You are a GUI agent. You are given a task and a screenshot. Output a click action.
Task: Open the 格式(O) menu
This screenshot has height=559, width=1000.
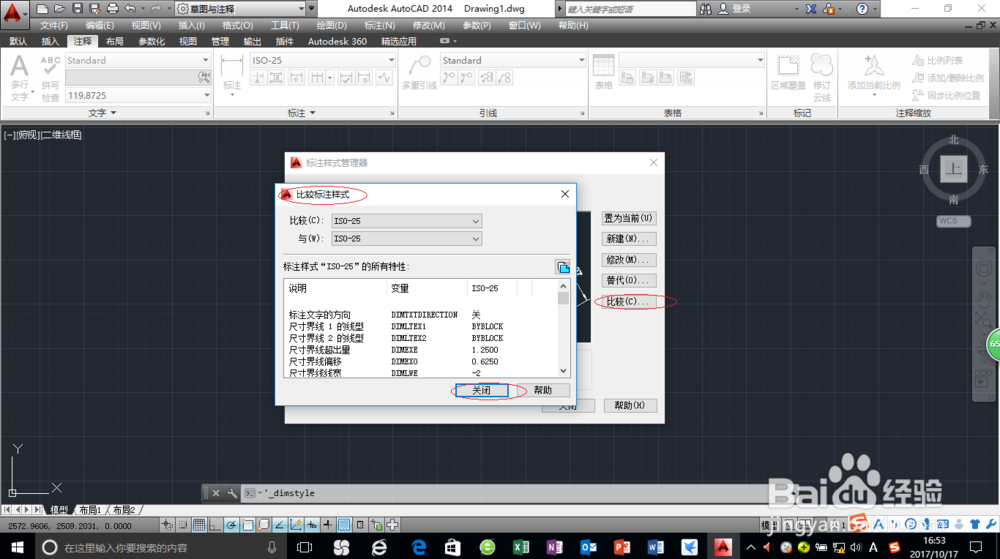[x=237, y=25]
